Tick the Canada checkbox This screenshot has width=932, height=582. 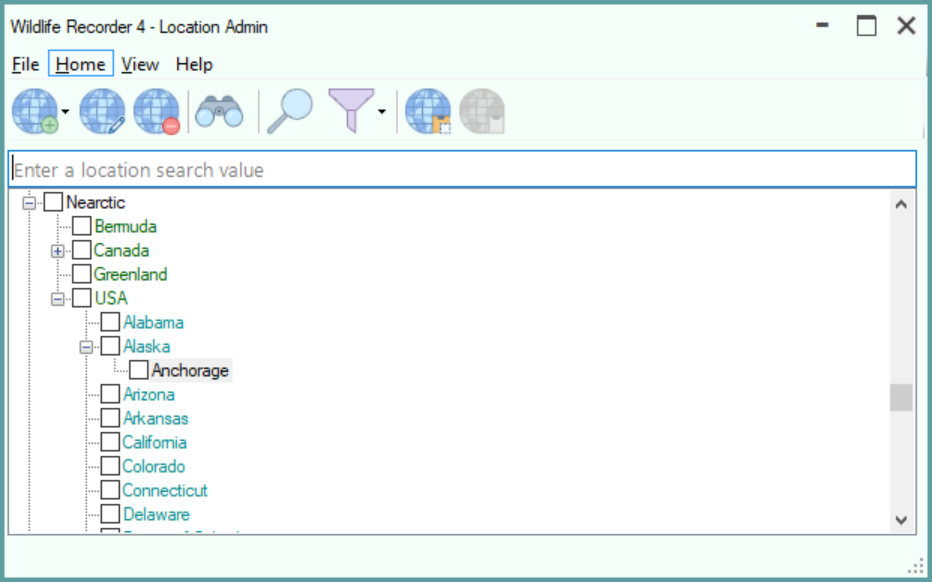point(81,250)
